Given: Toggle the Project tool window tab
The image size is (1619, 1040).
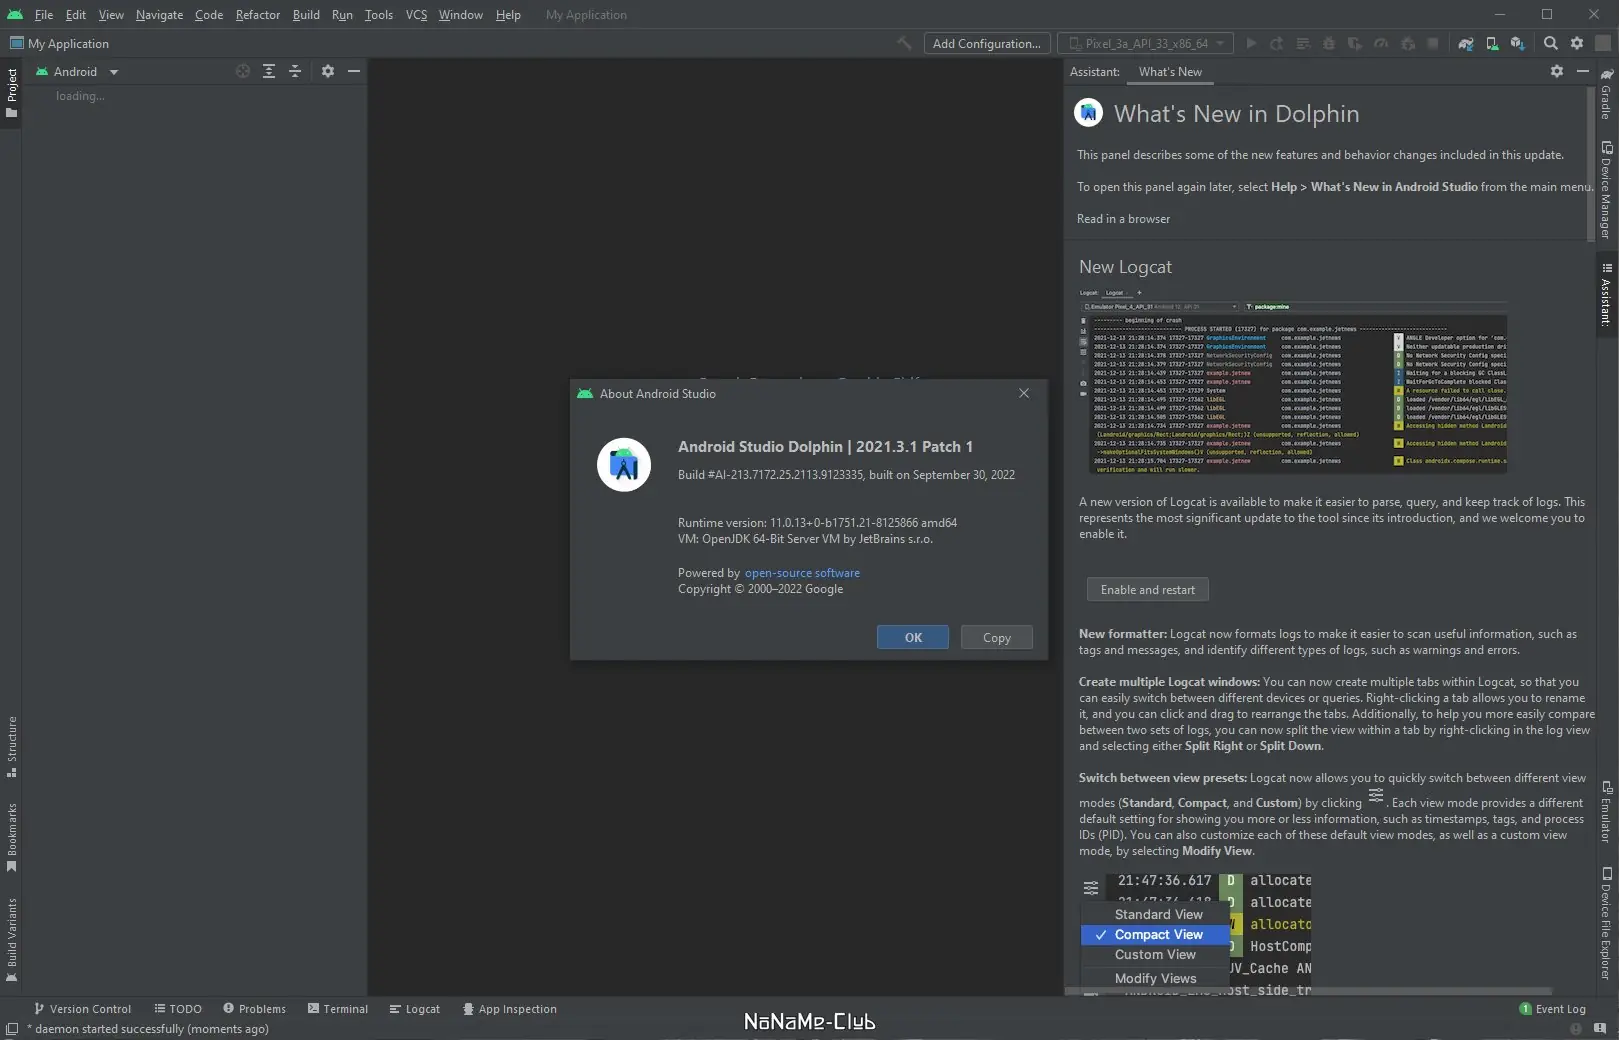Looking at the screenshot, I should point(11,93).
